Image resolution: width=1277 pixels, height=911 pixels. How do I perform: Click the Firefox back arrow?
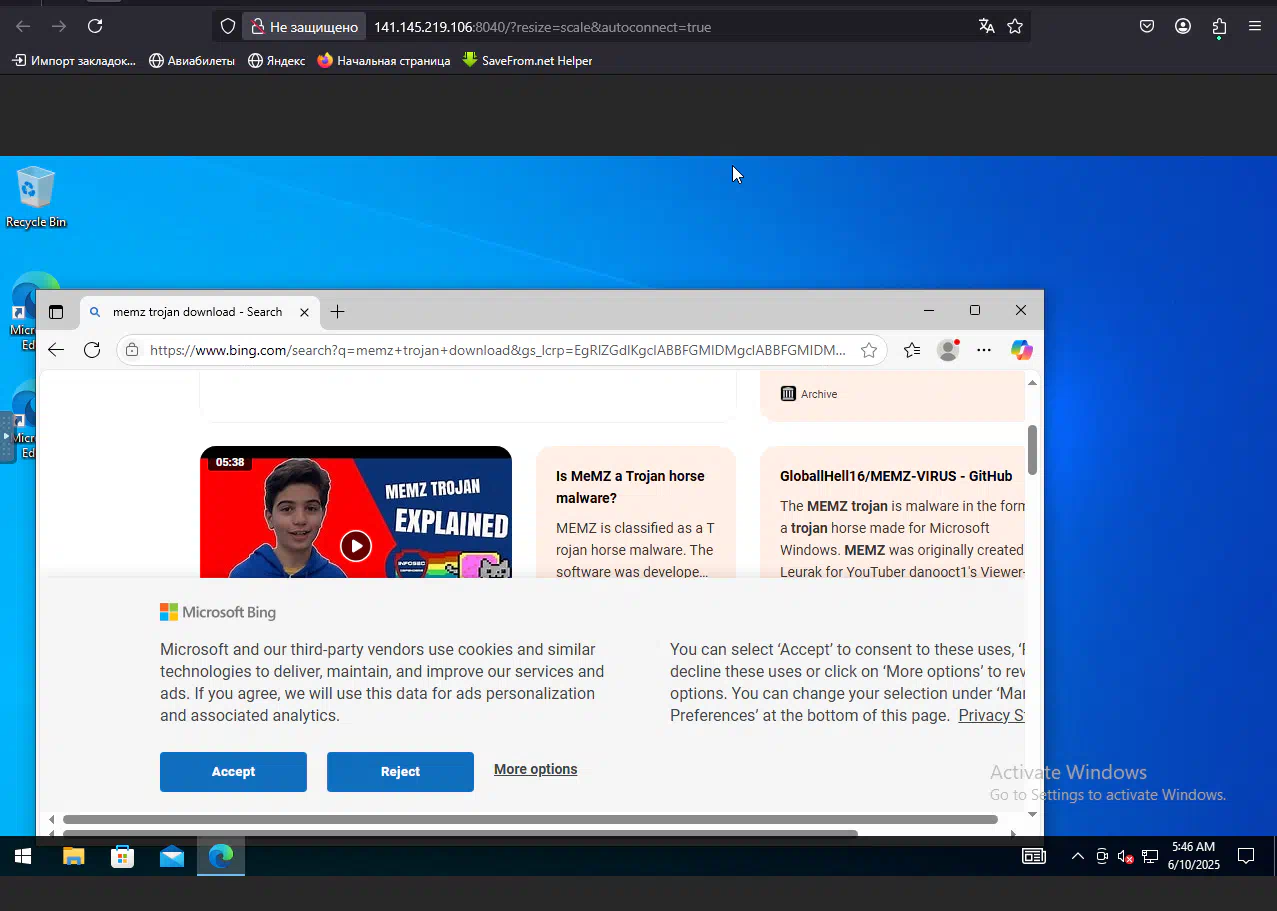(23, 27)
